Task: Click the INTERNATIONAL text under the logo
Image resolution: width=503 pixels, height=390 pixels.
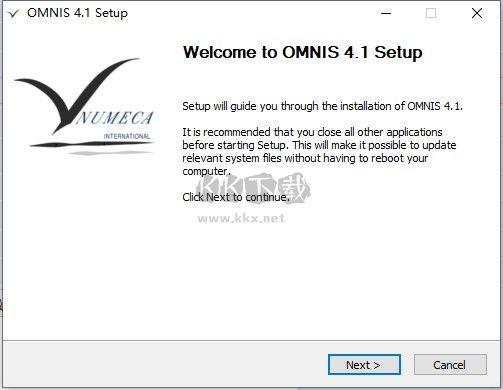Action: pyautogui.click(x=127, y=136)
